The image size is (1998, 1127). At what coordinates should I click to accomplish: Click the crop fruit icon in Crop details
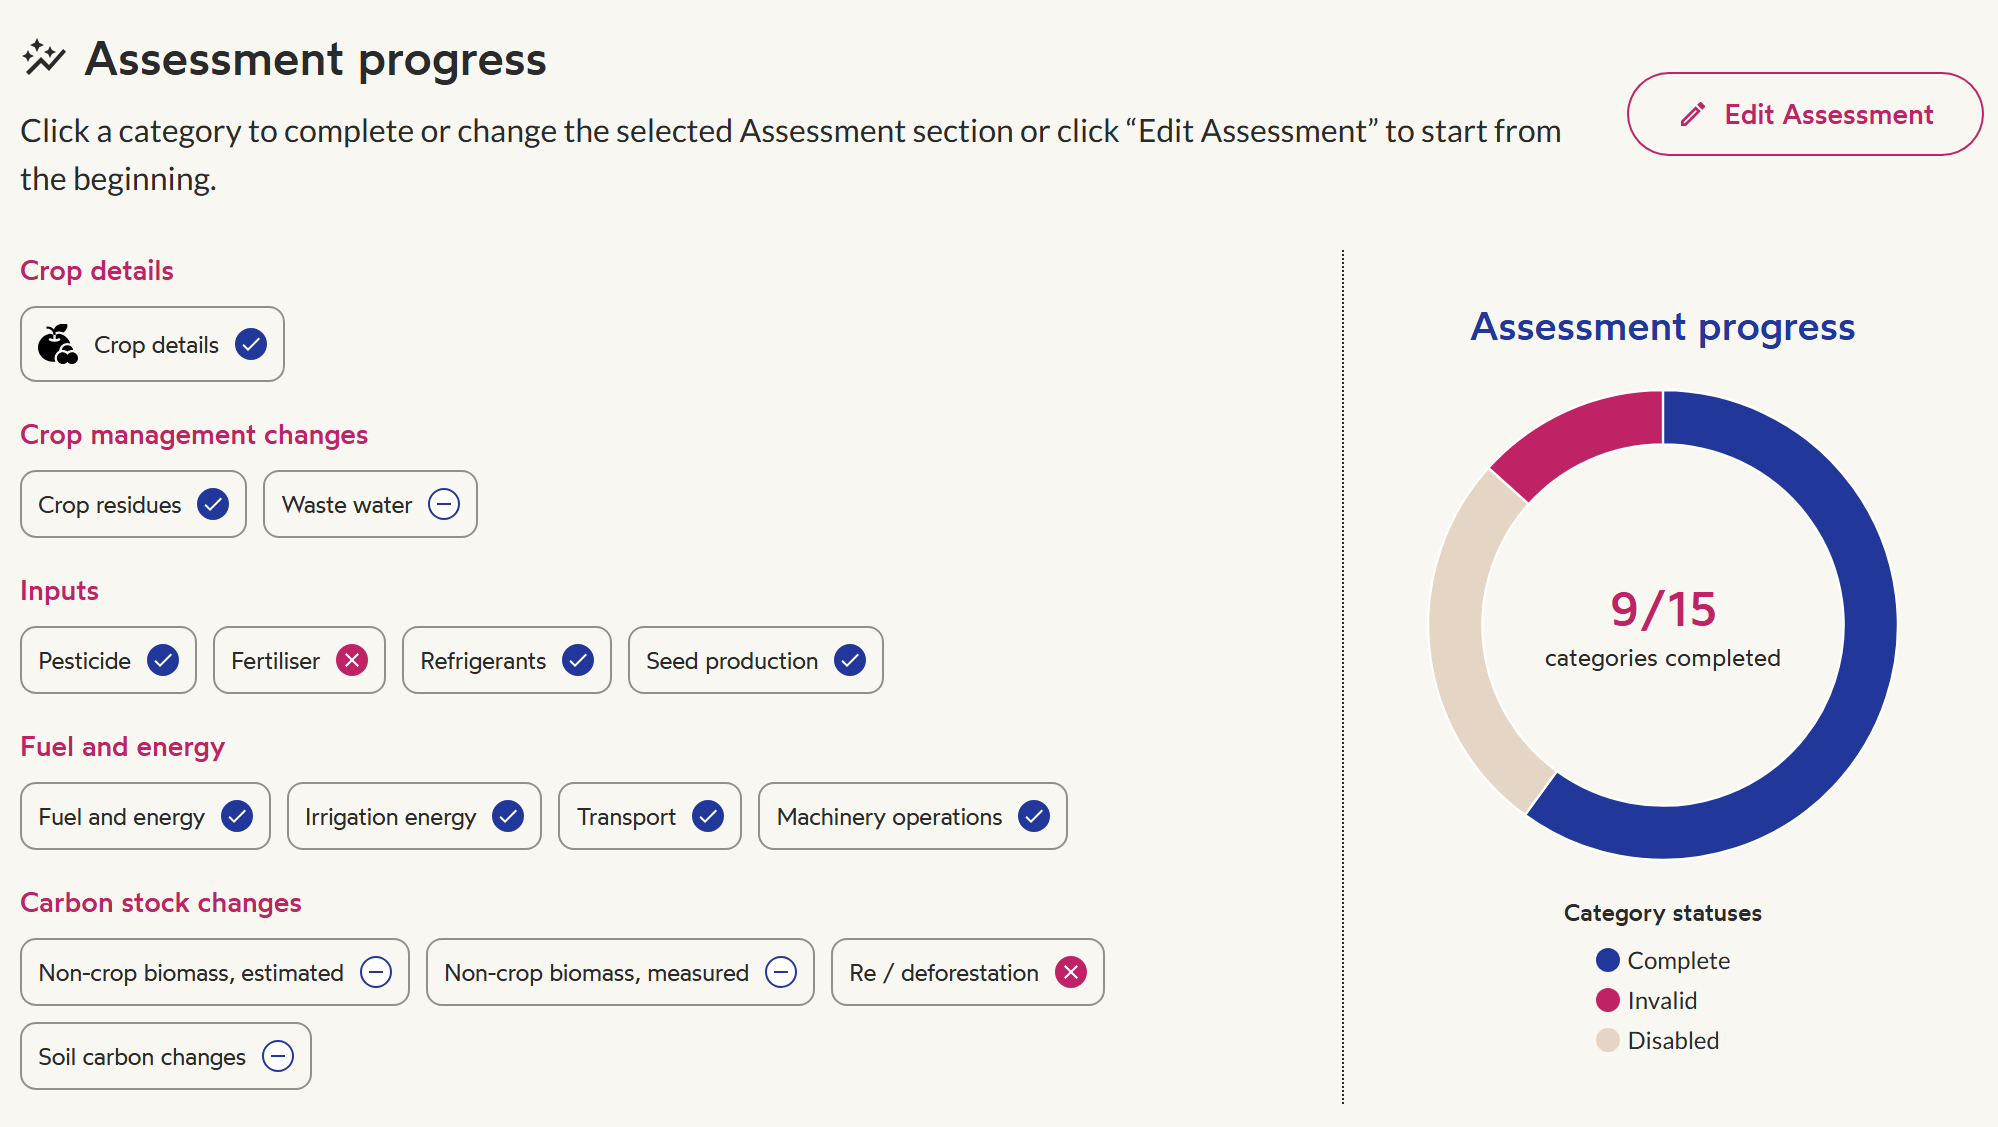58,344
